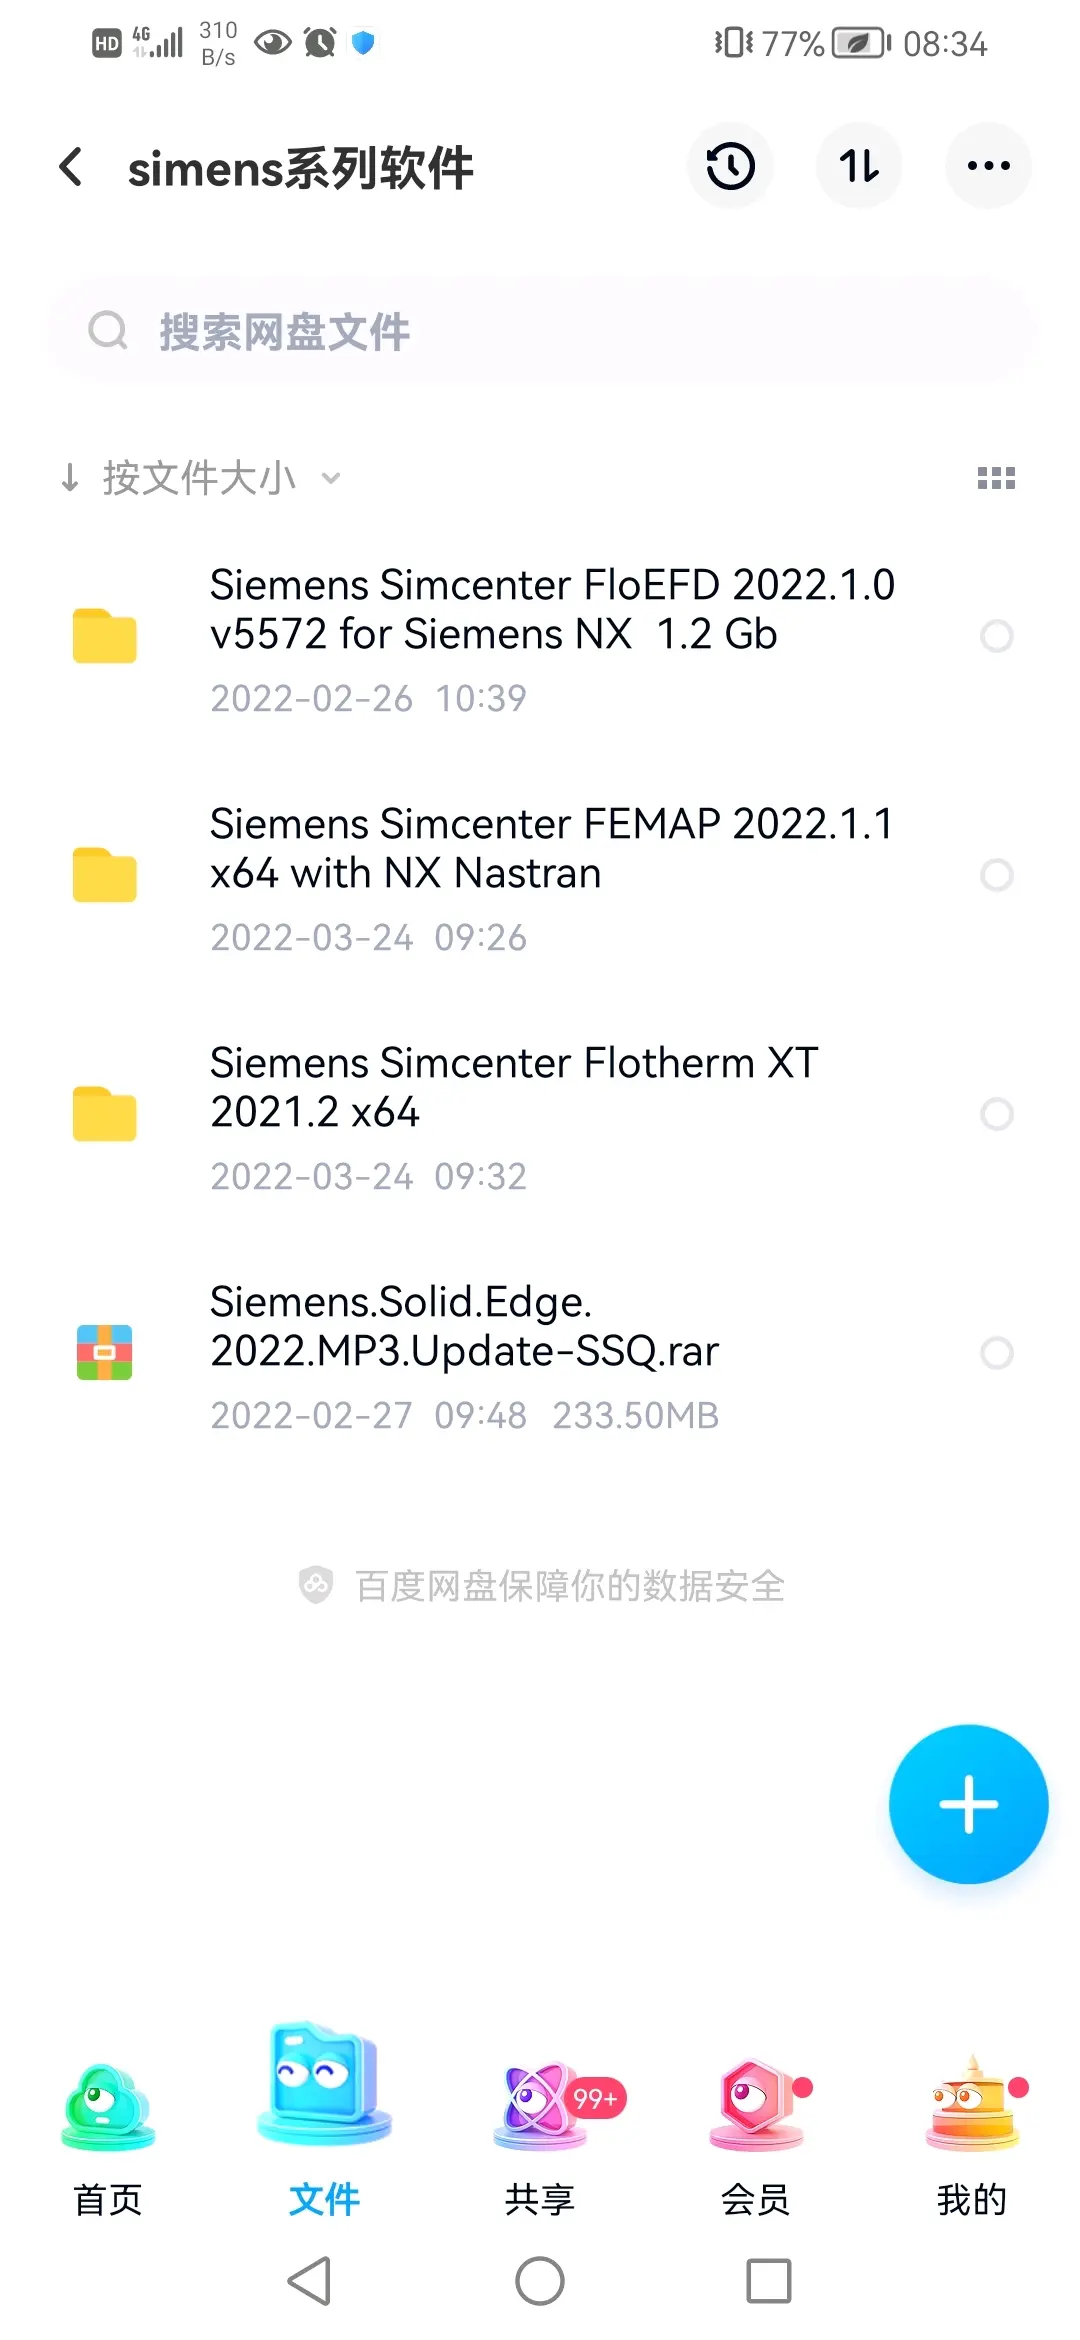Select the Simcenter FloEFD 2022.1.0 folder radio
The image size is (1080, 2340).
click(997, 636)
